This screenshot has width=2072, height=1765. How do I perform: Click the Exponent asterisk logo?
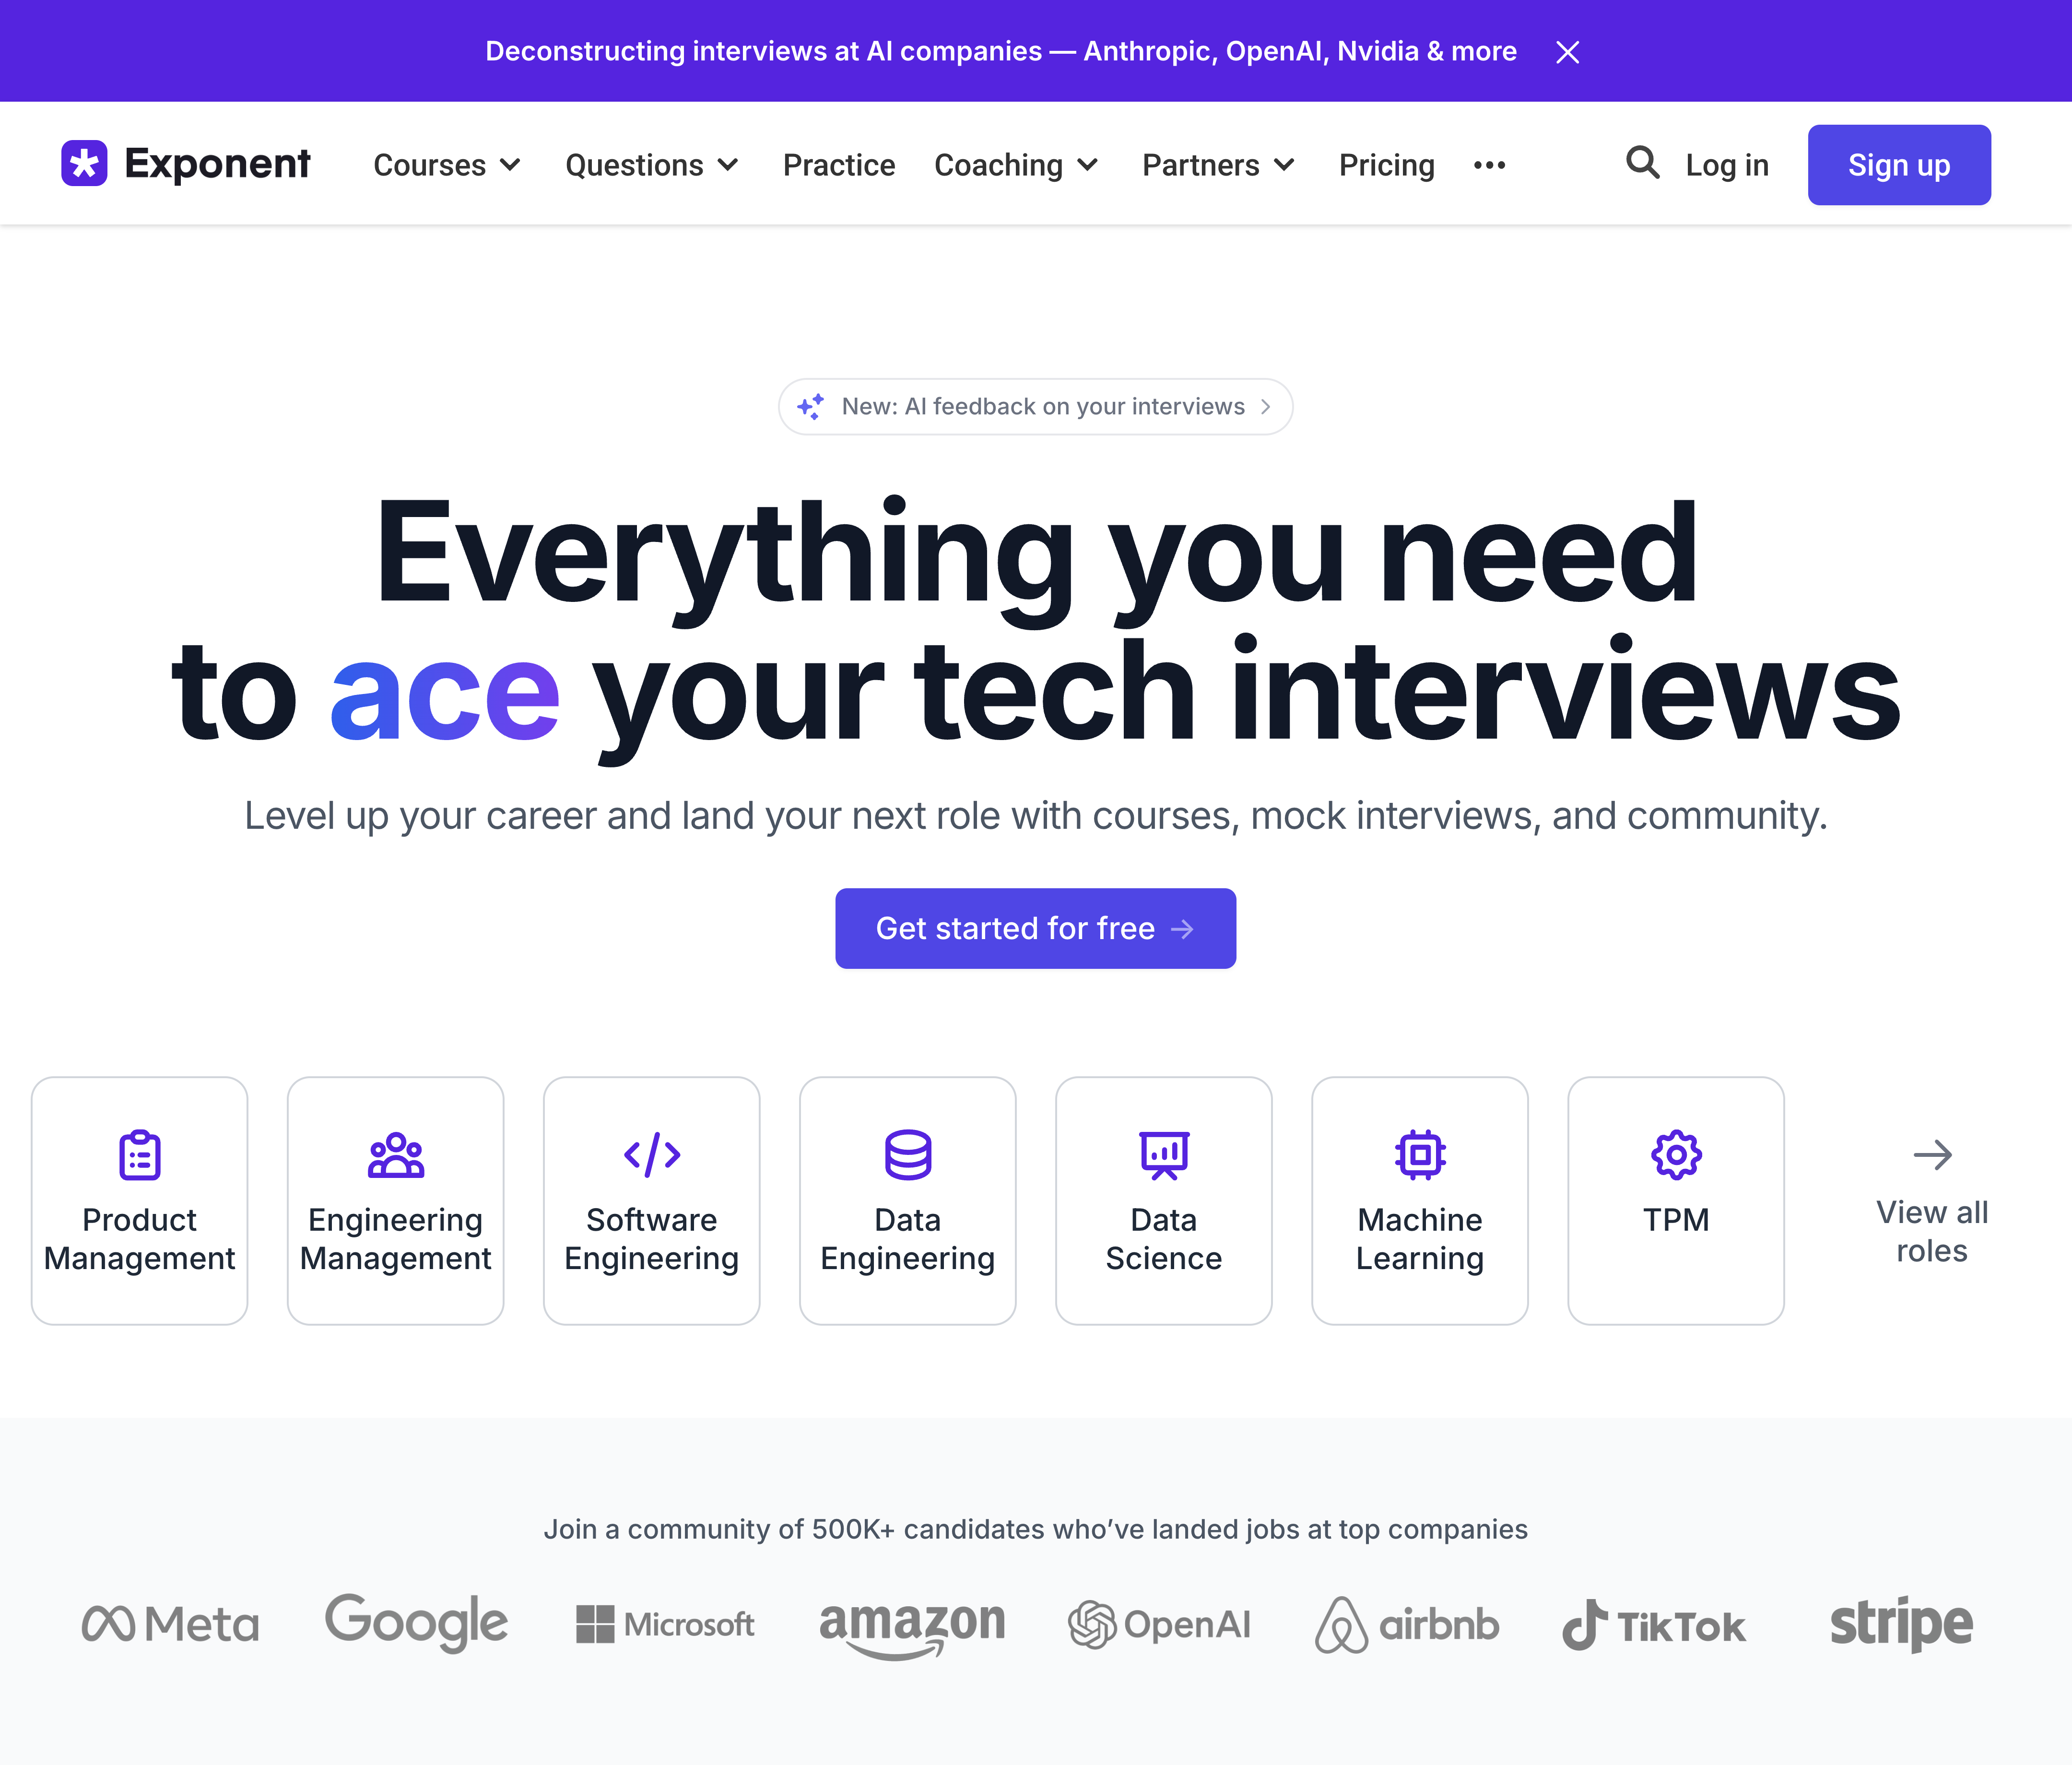(x=85, y=164)
